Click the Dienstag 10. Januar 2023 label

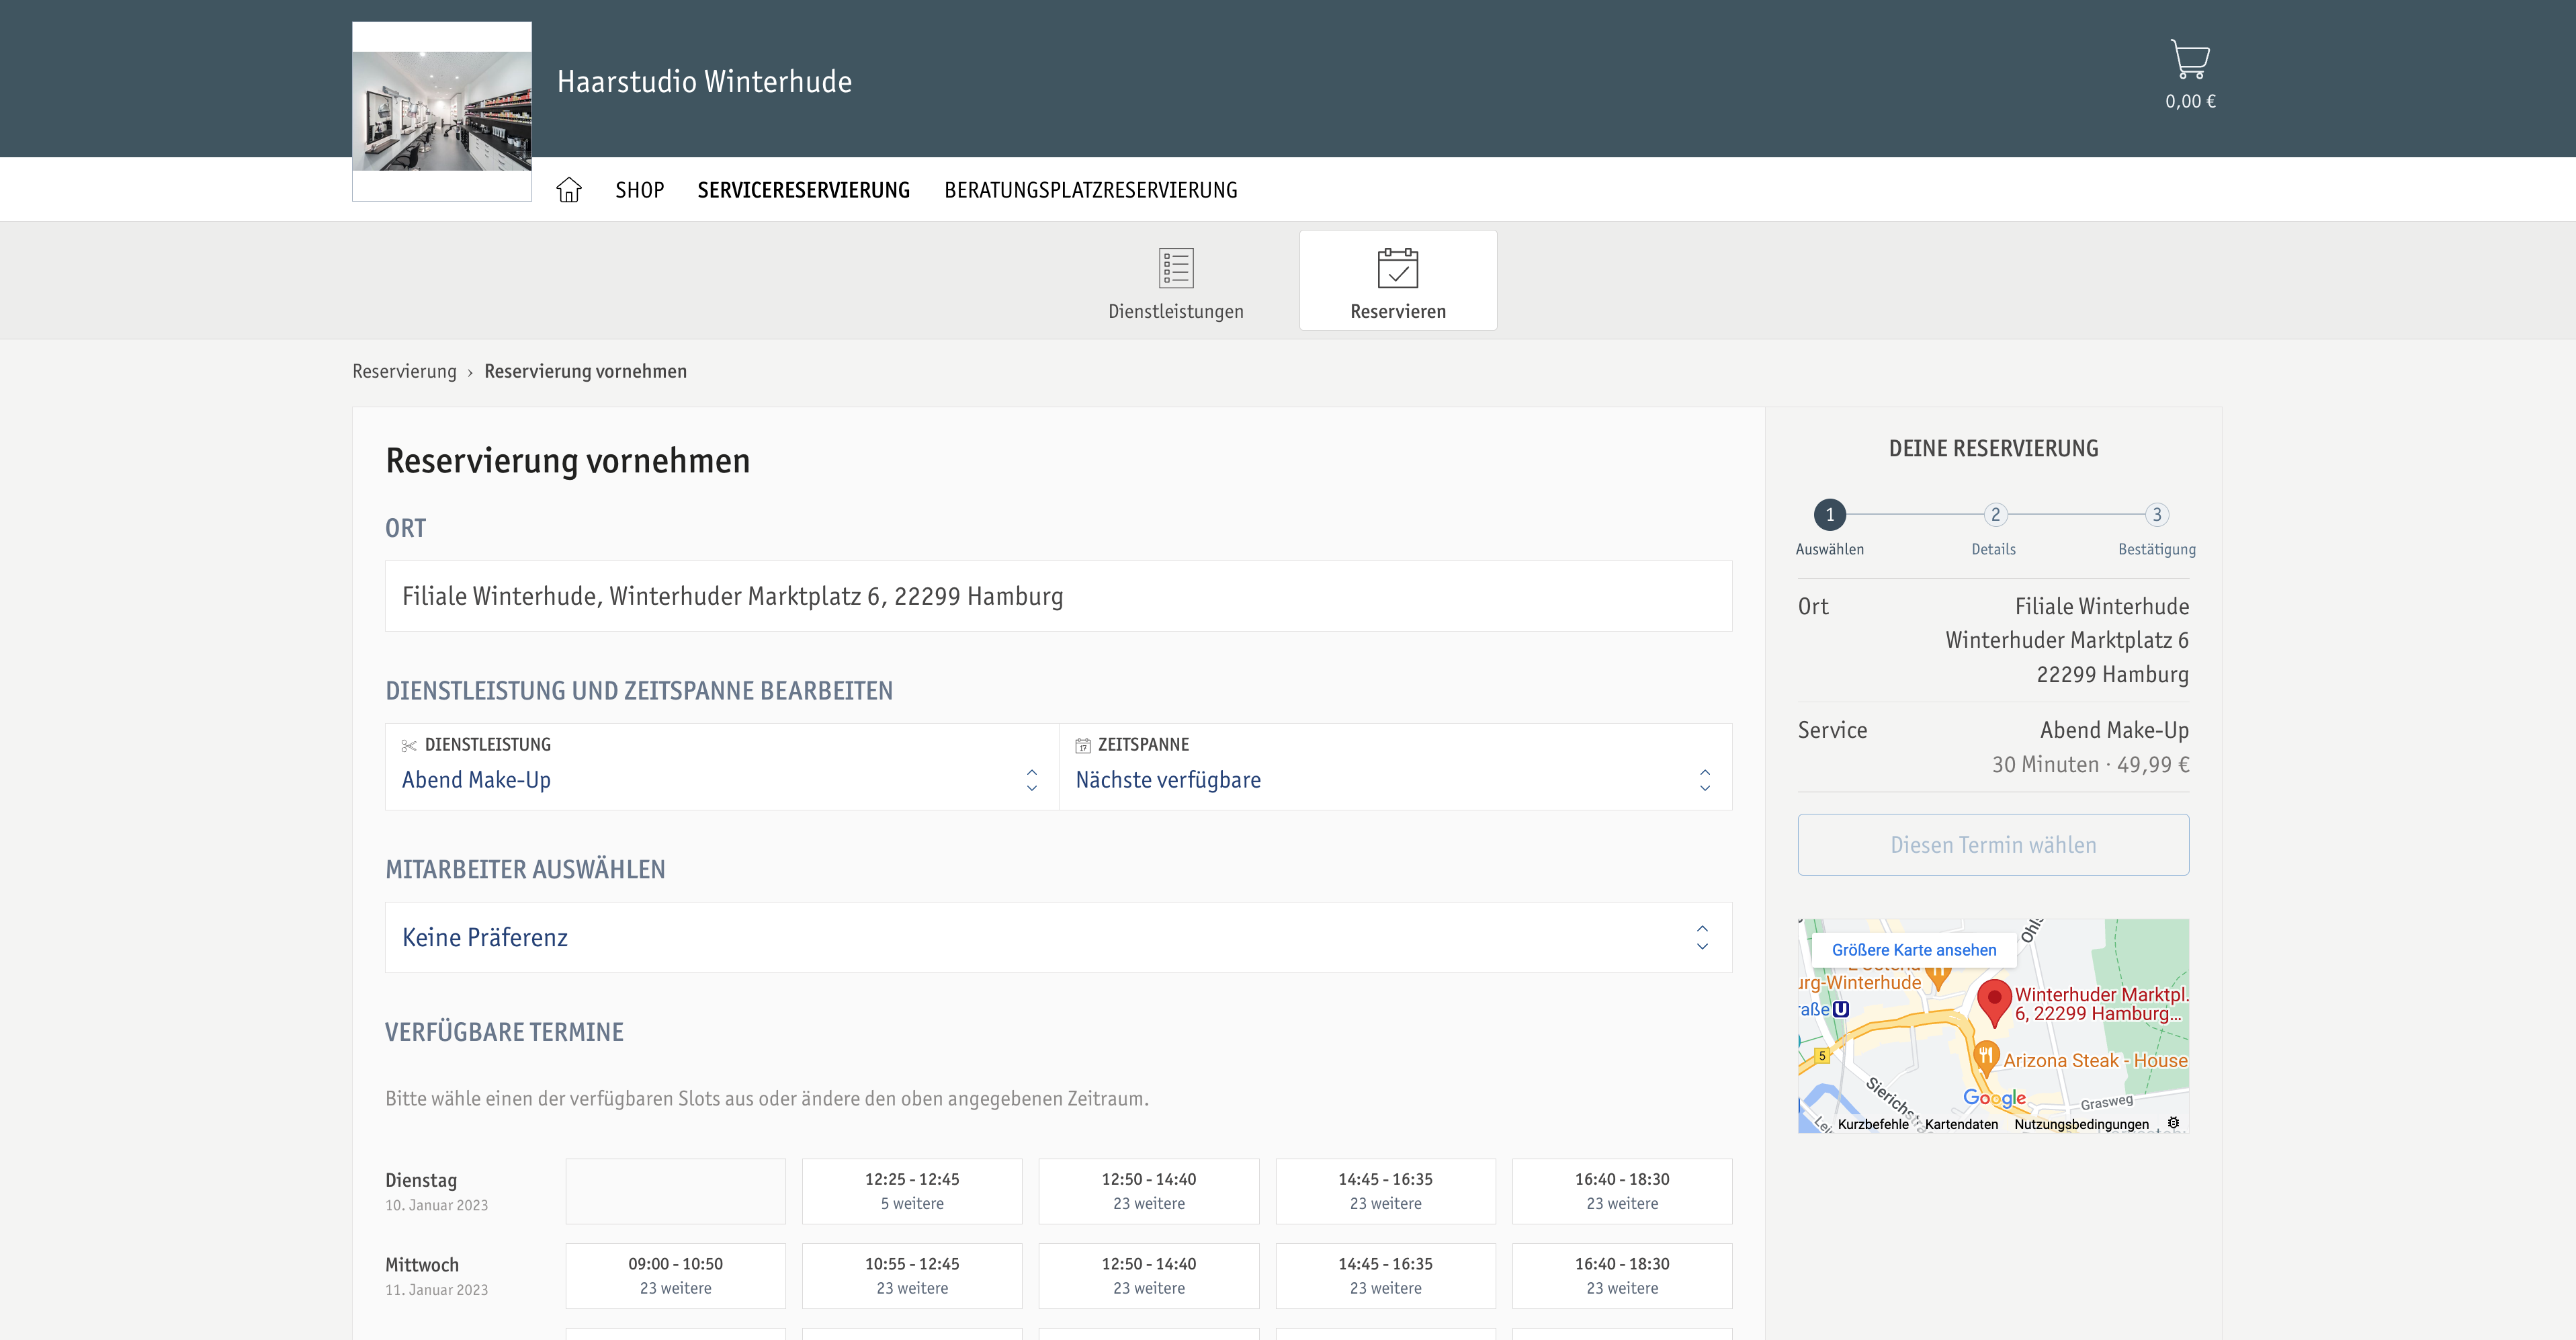pos(437,1191)
